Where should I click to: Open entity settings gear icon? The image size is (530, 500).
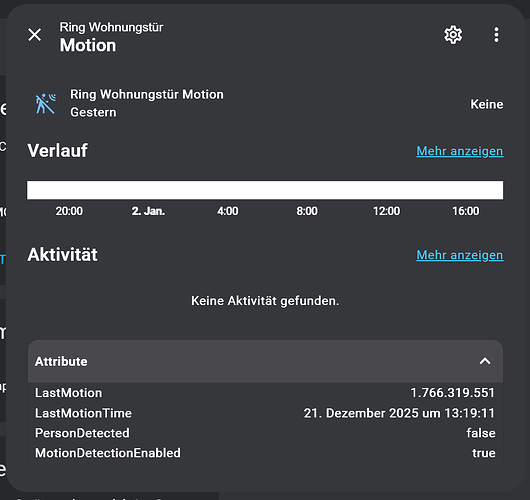pyautogui.click(x=453, y=35)
